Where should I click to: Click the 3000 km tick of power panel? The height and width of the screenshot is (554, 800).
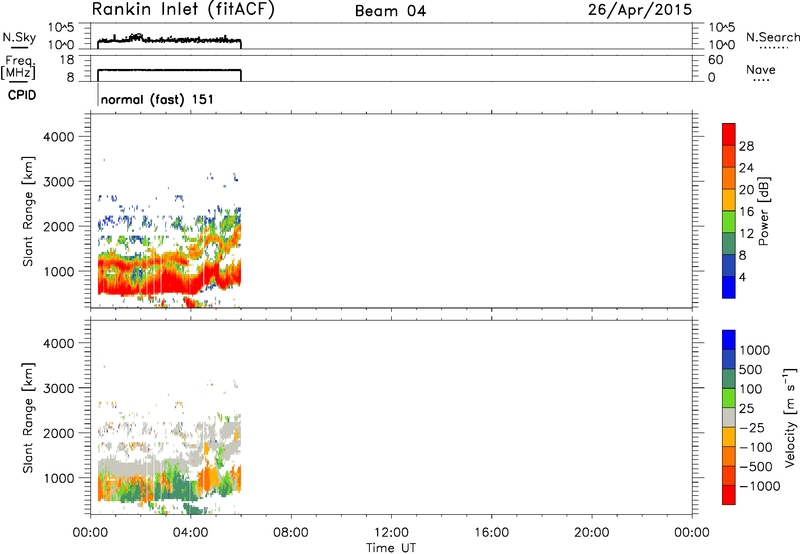[59, 182]
